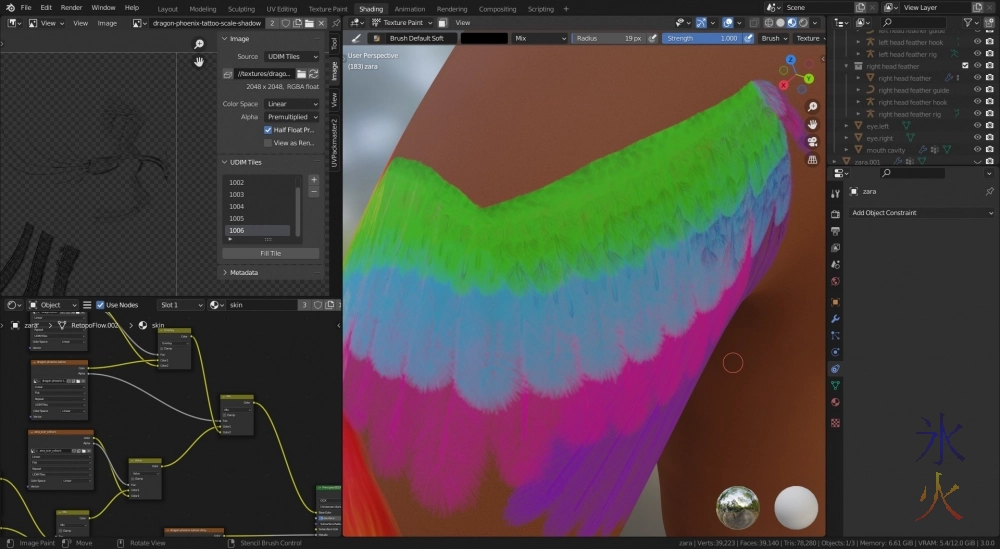Image resolution: width=1000 pixels, height=549 pixels.
Task: Expand the Metadata panel
Action: [x=243, y=272]
